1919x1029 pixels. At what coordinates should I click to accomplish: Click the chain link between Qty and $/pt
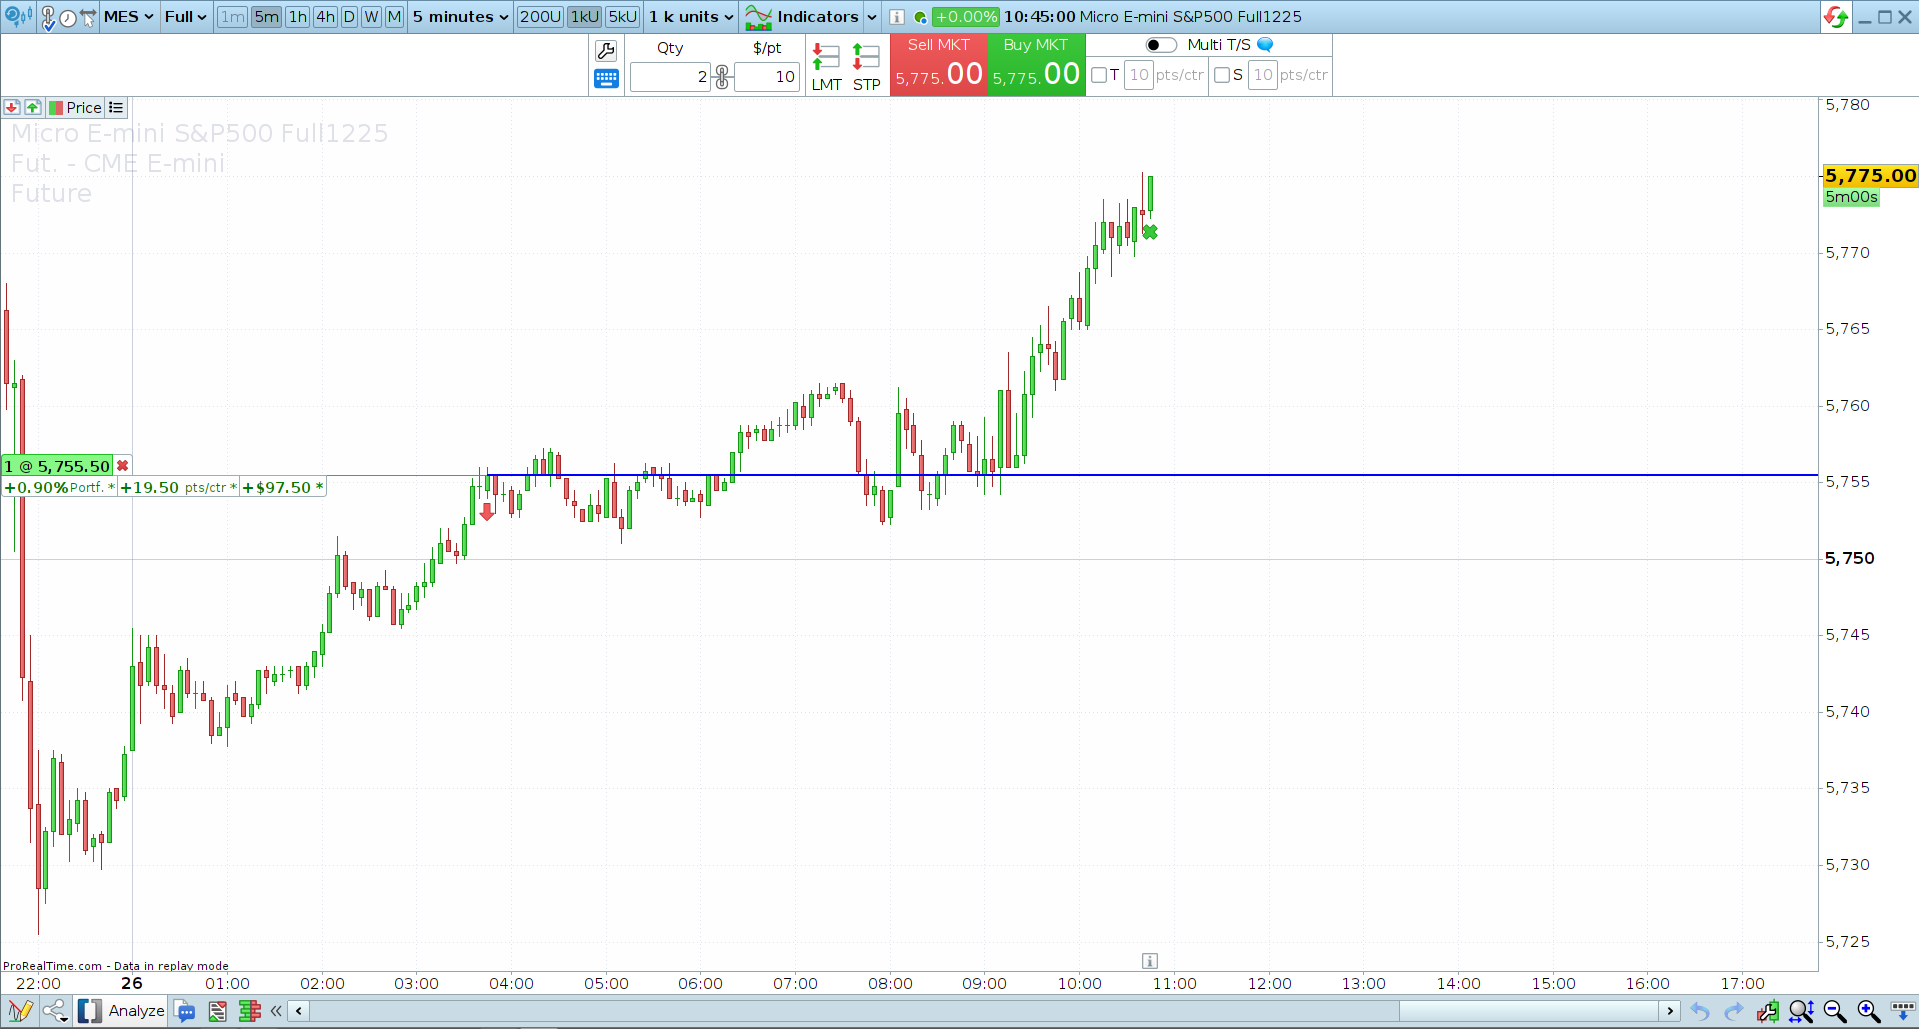(722, 76)
